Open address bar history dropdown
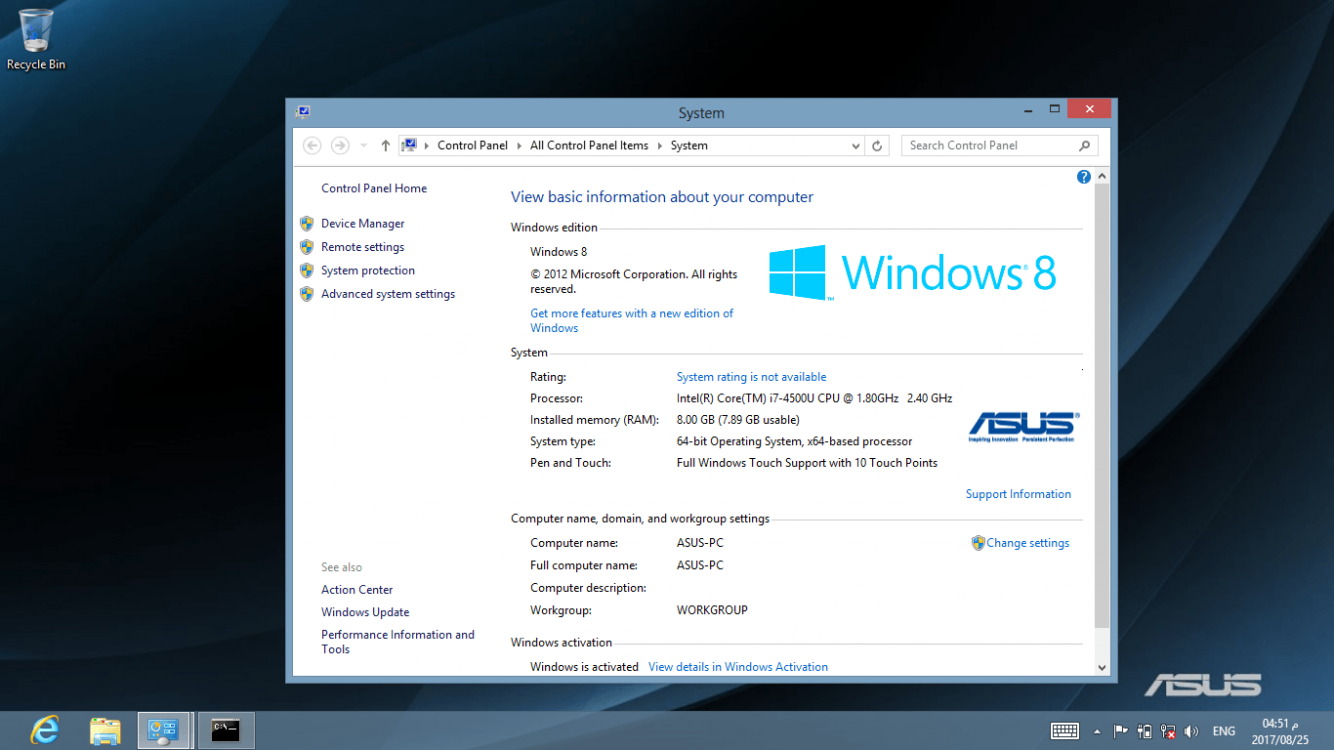The image size is (1334, 750). pyautogui.click(x=855, y=146)
